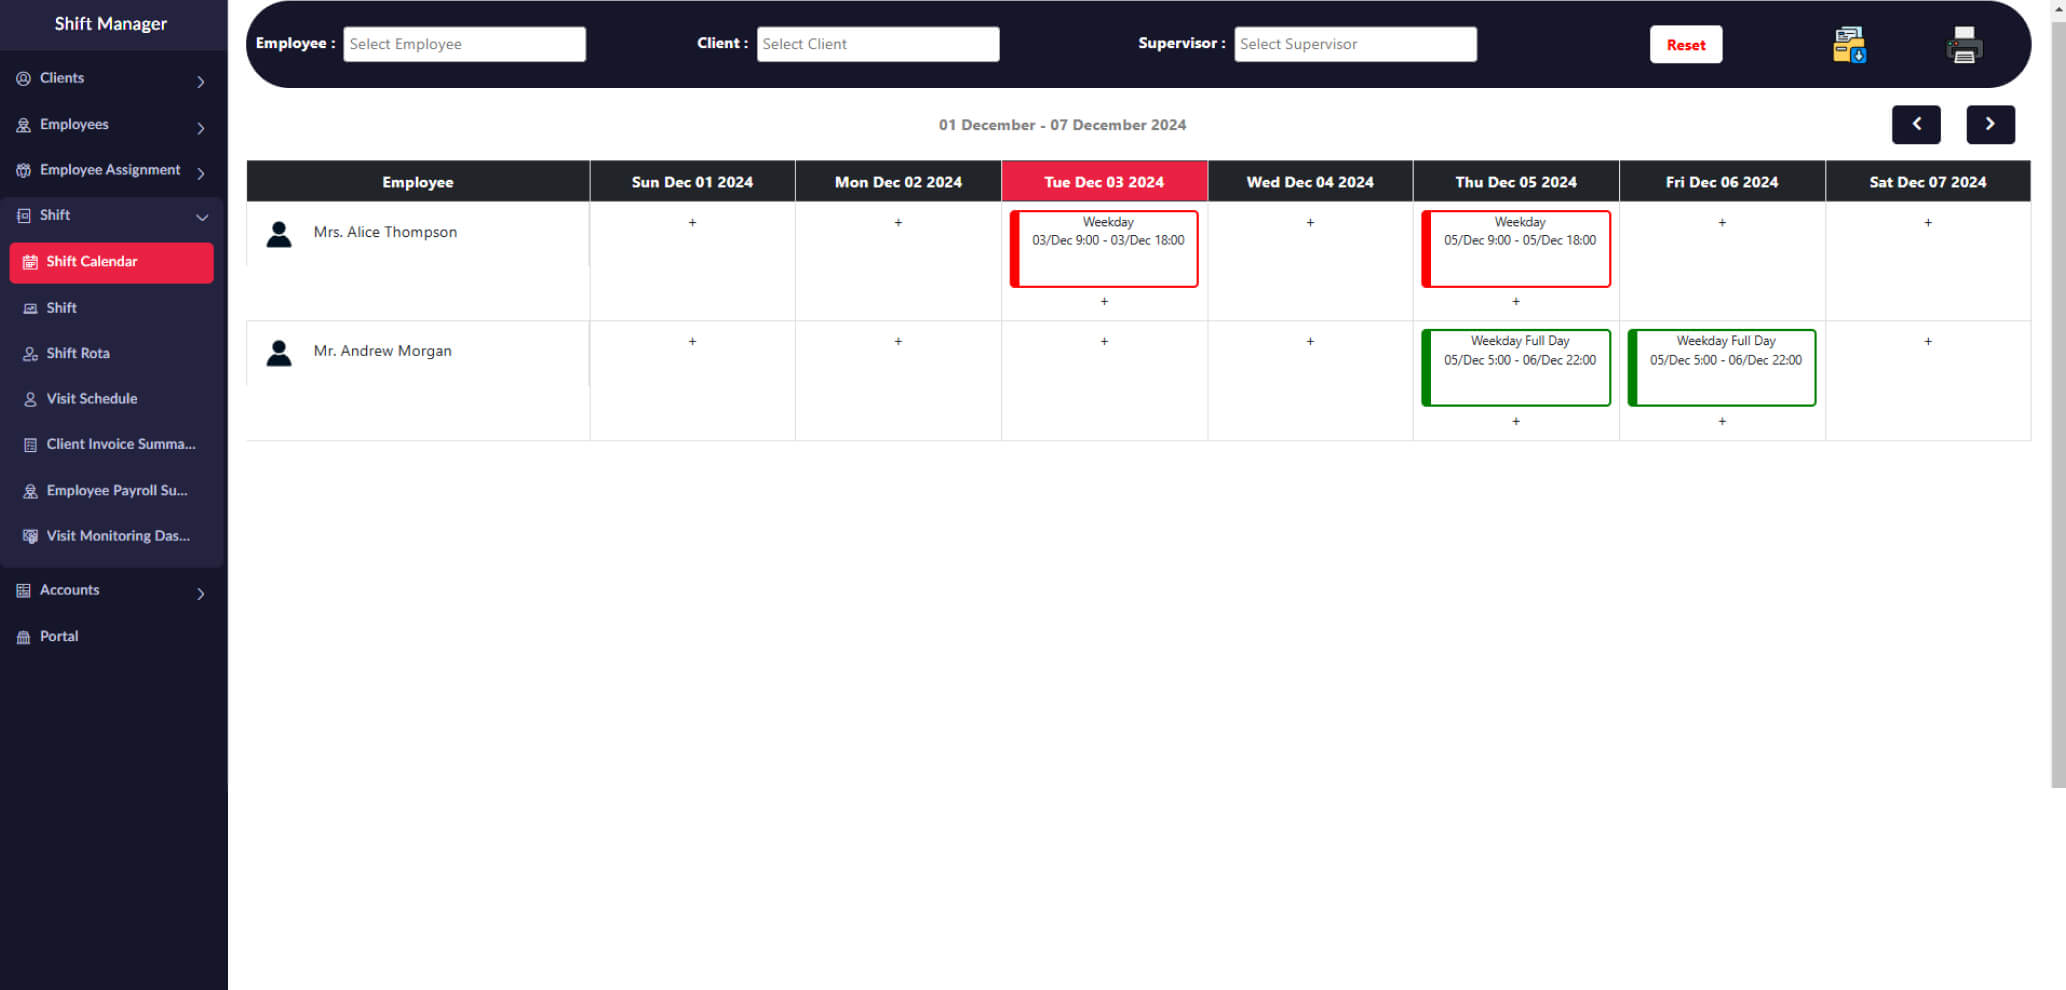2066x990 pixels.
Task: Open the Select Client dropdown
Action: coord(878,44)
